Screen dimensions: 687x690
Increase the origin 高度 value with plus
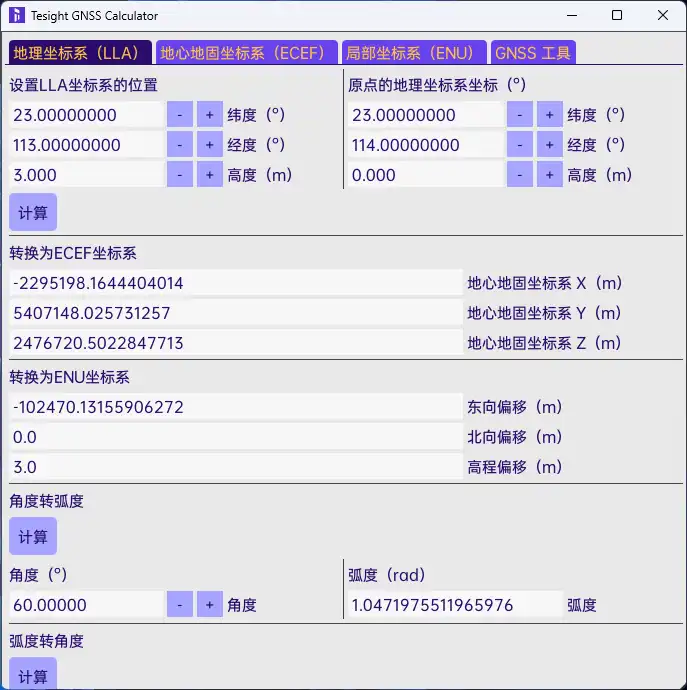(x=550, y=175)
